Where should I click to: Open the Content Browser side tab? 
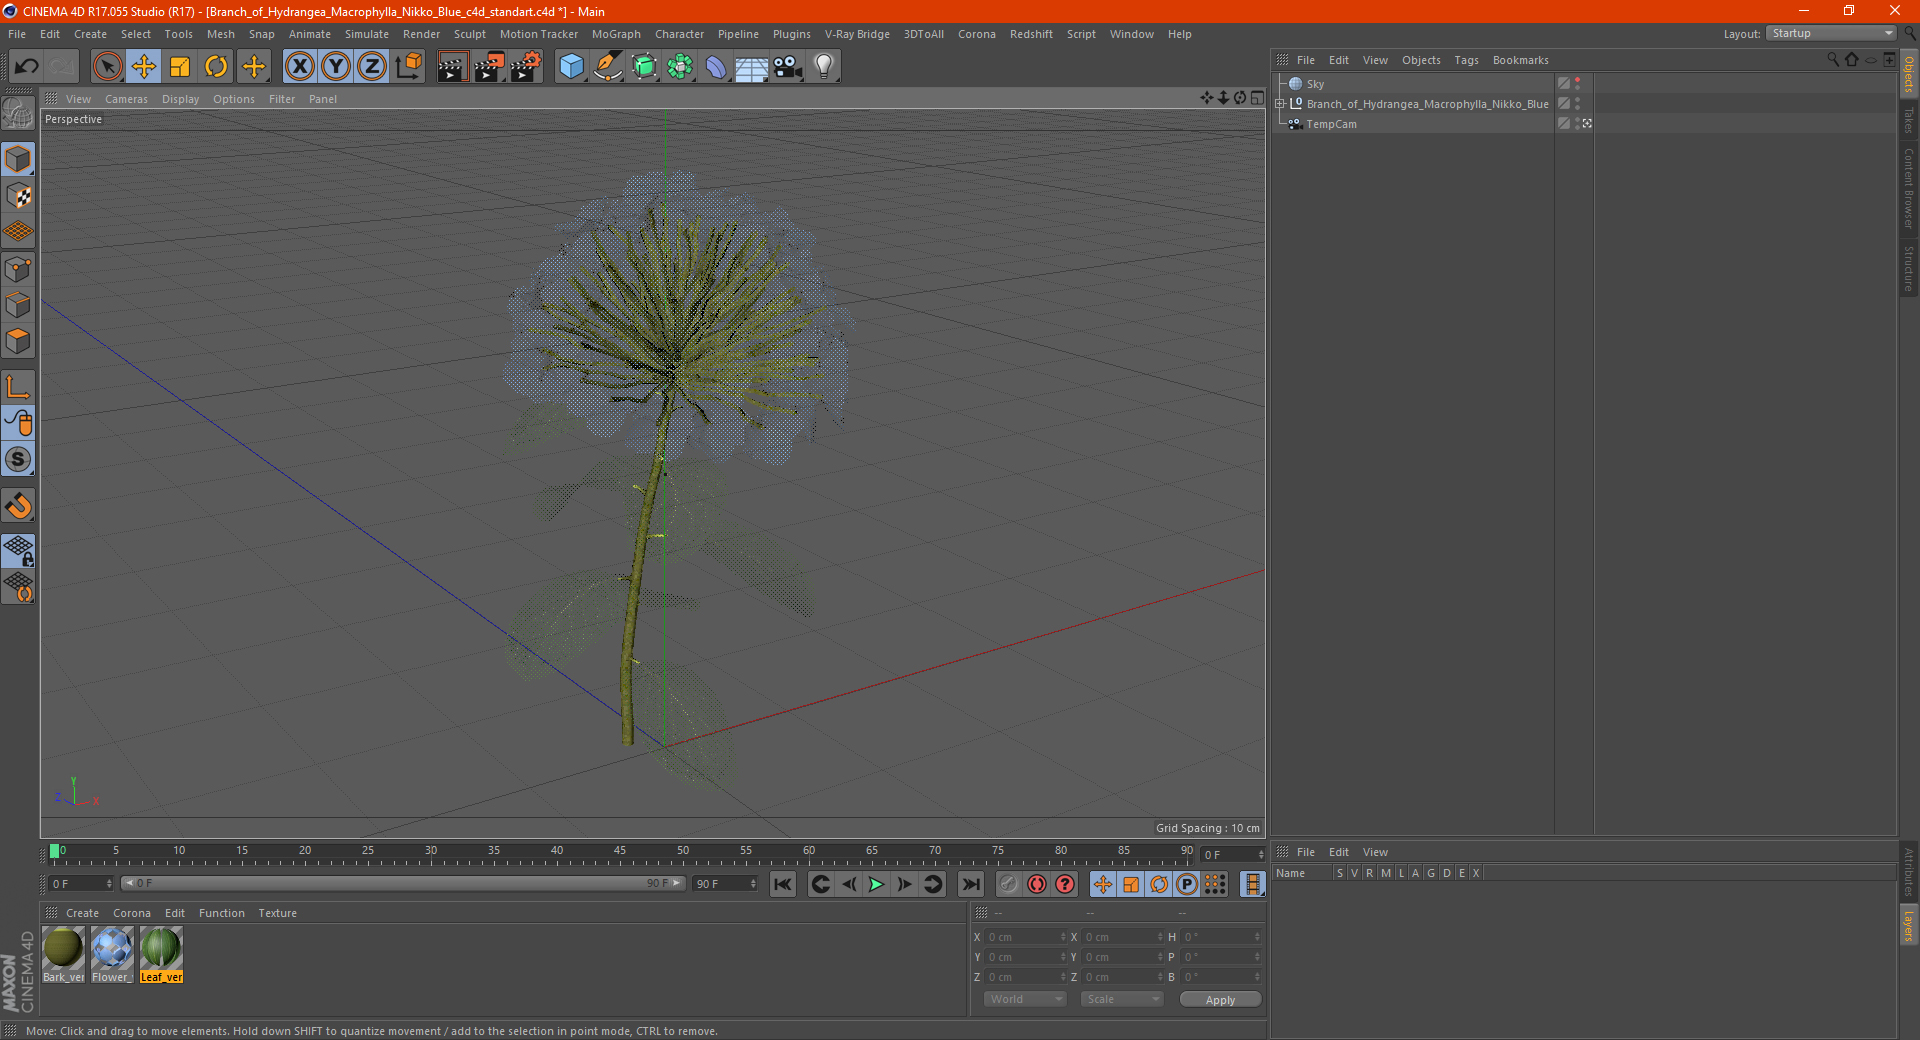click(x=1908, y=188)
